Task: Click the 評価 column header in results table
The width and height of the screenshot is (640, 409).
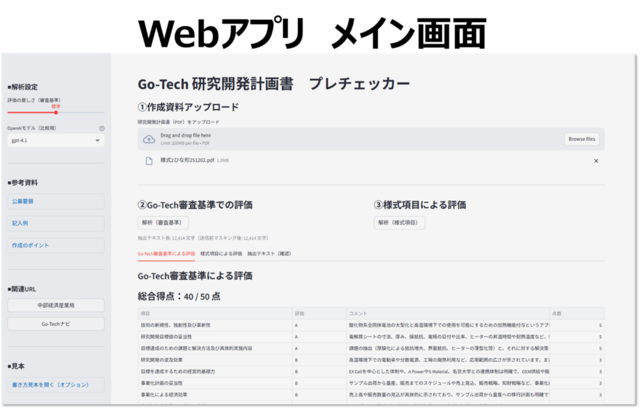Action: click(x=300, y=313)
